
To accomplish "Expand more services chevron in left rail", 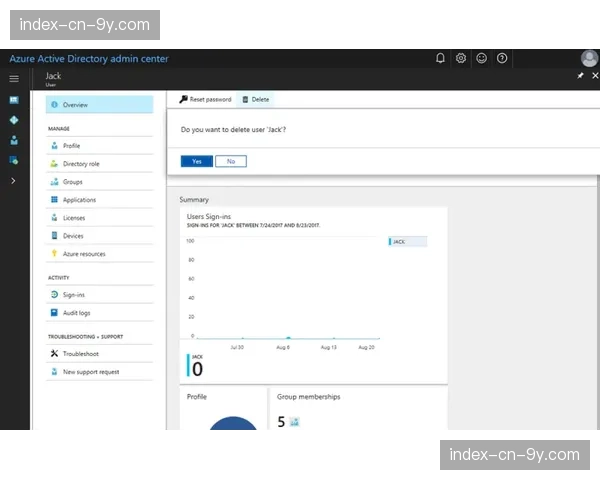I will pos(13,181).
